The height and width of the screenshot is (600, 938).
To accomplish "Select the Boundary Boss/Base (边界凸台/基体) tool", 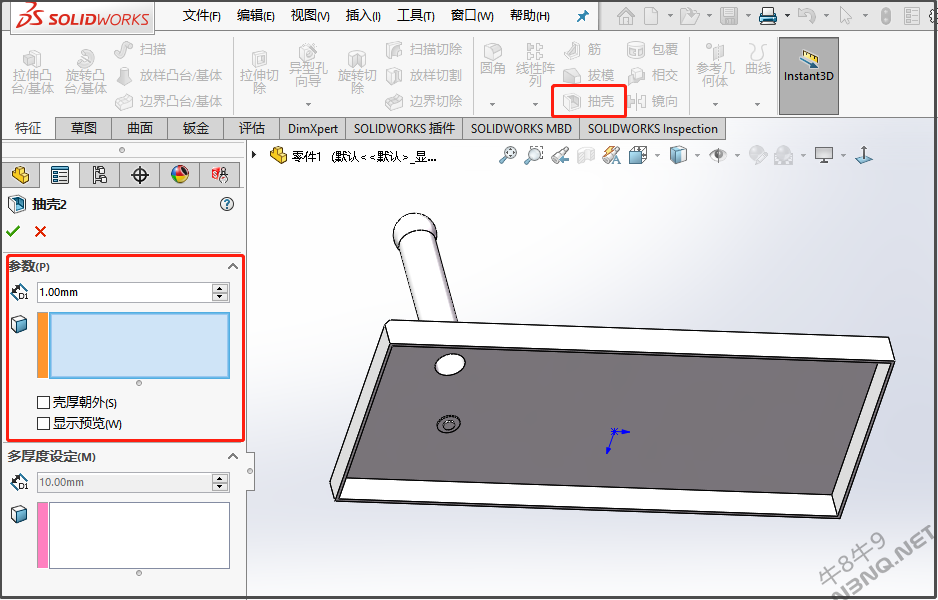I will (169, 101).
